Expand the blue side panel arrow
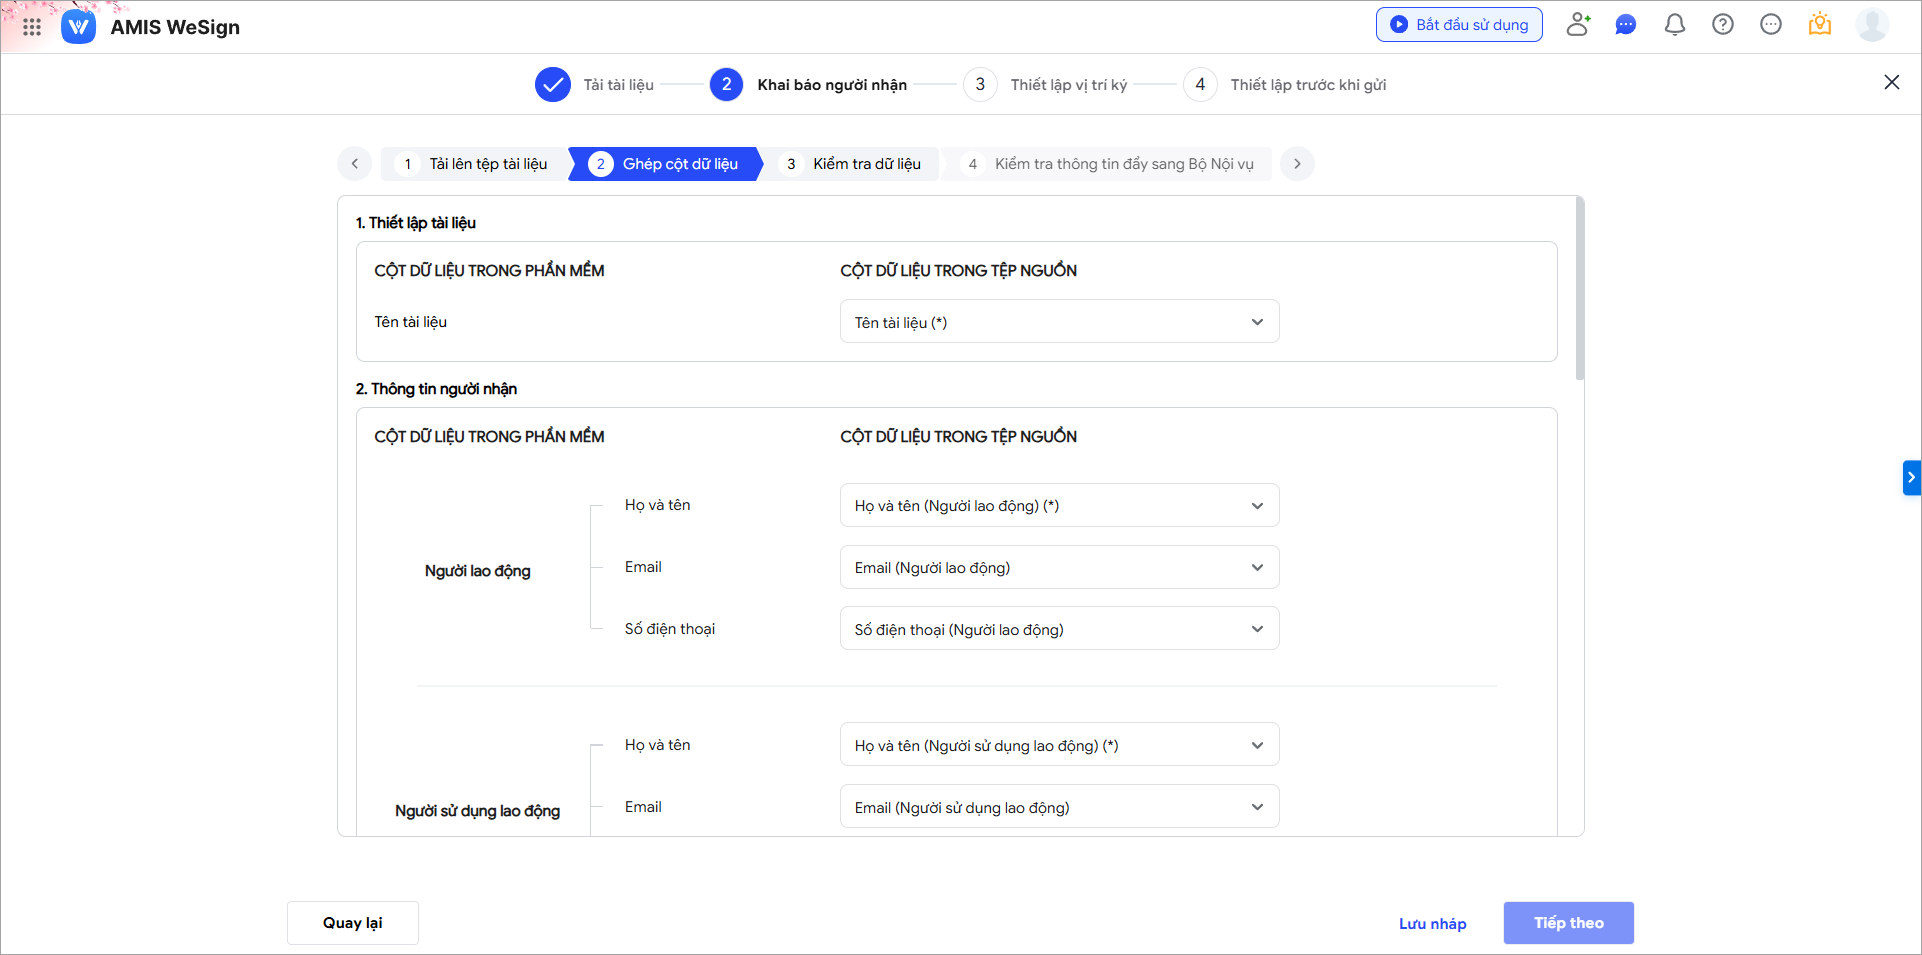The height and width of the screenshot is (955, 1922). (x=1911, y=478)
